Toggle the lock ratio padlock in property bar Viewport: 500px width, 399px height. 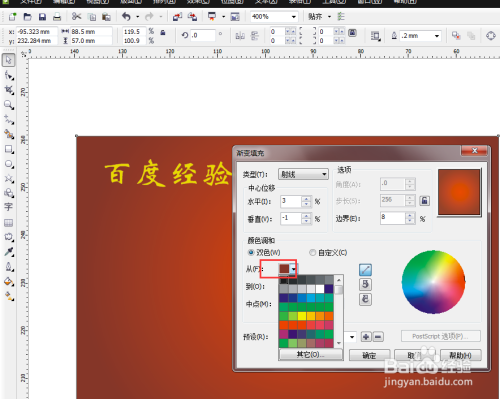pos(163,32)
